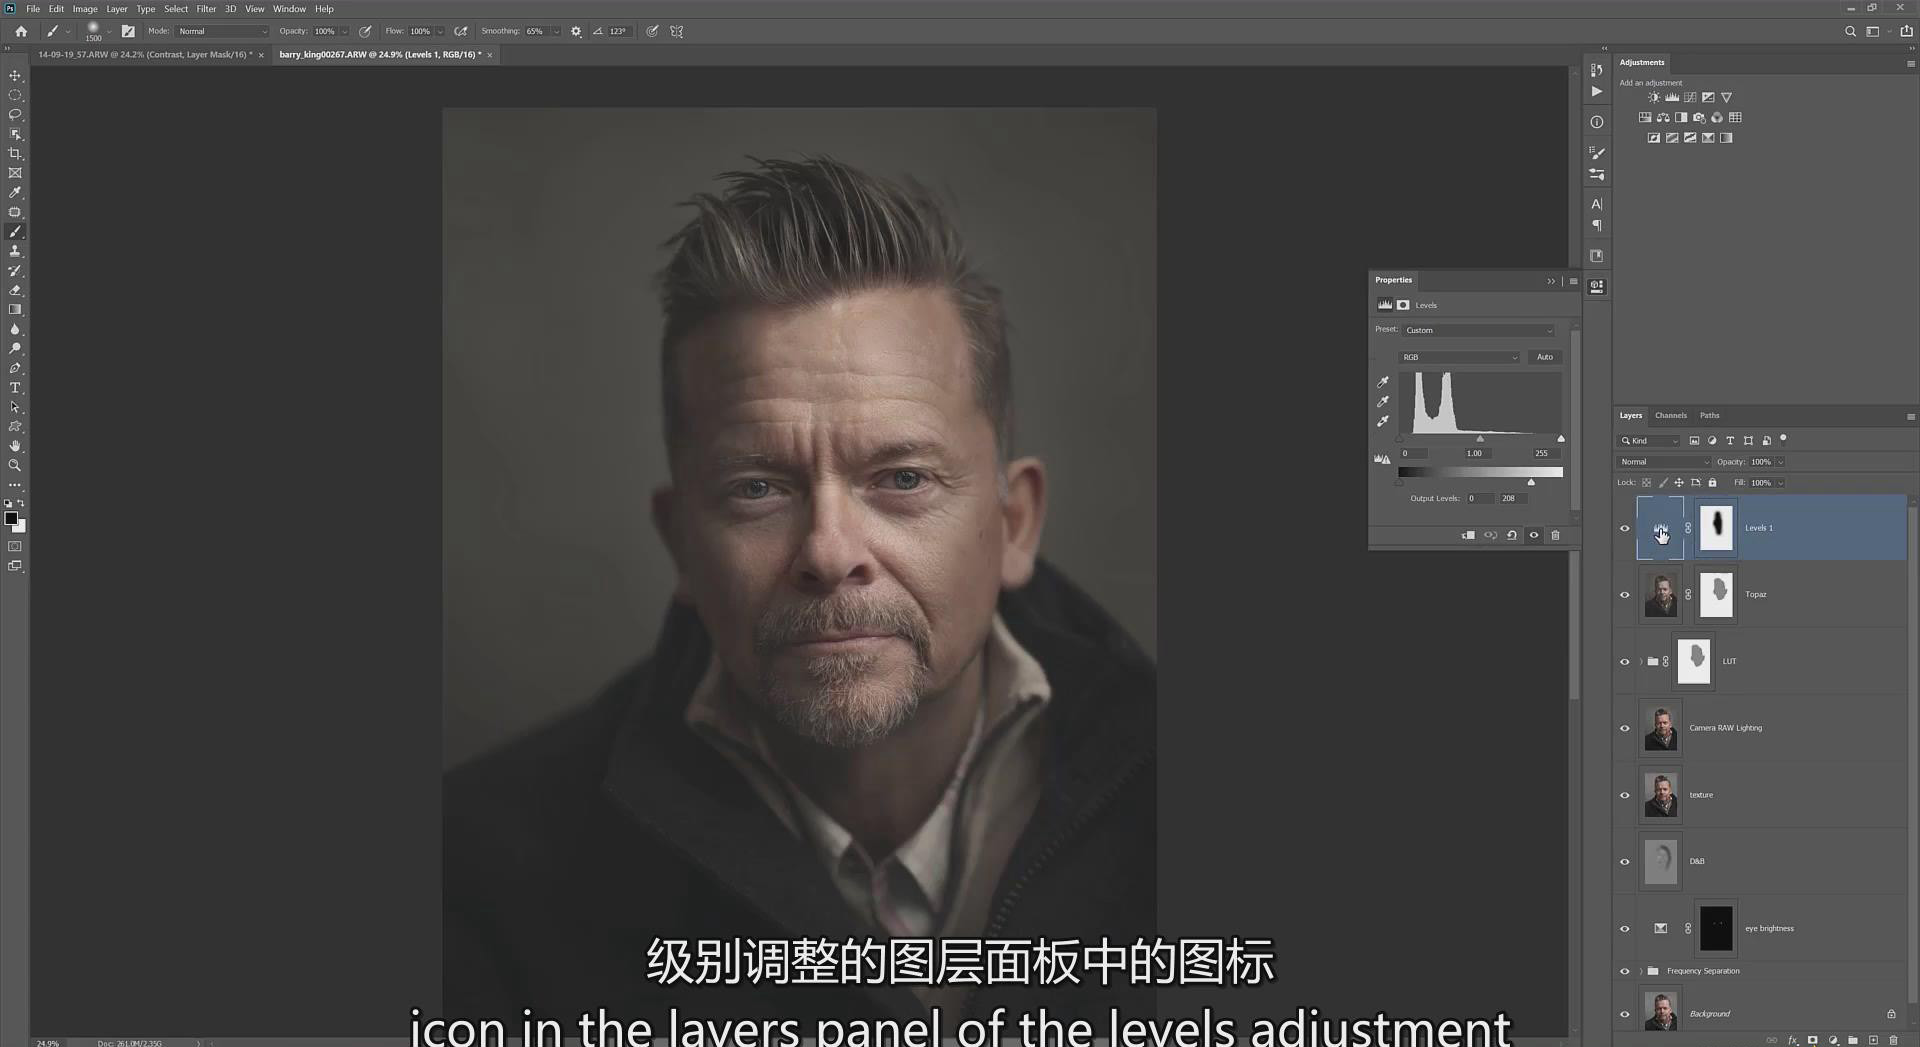Add a Hue/Saturation adjustment
Viewport: 1920px width, 1047px height.
click(1663, 117)
